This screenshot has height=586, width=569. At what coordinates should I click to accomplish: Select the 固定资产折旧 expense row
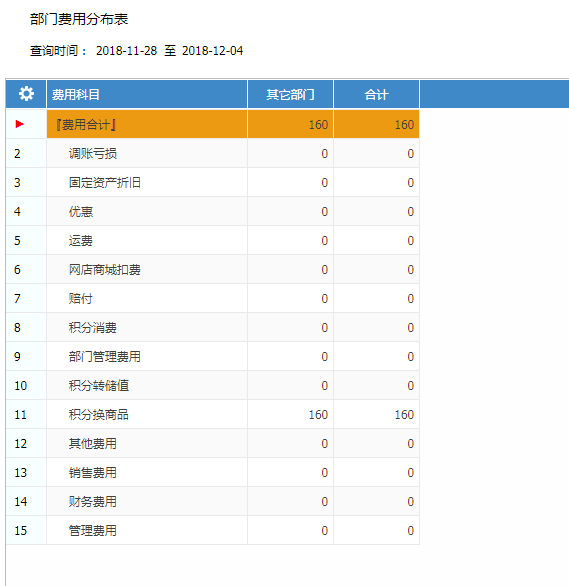point(213,182)
